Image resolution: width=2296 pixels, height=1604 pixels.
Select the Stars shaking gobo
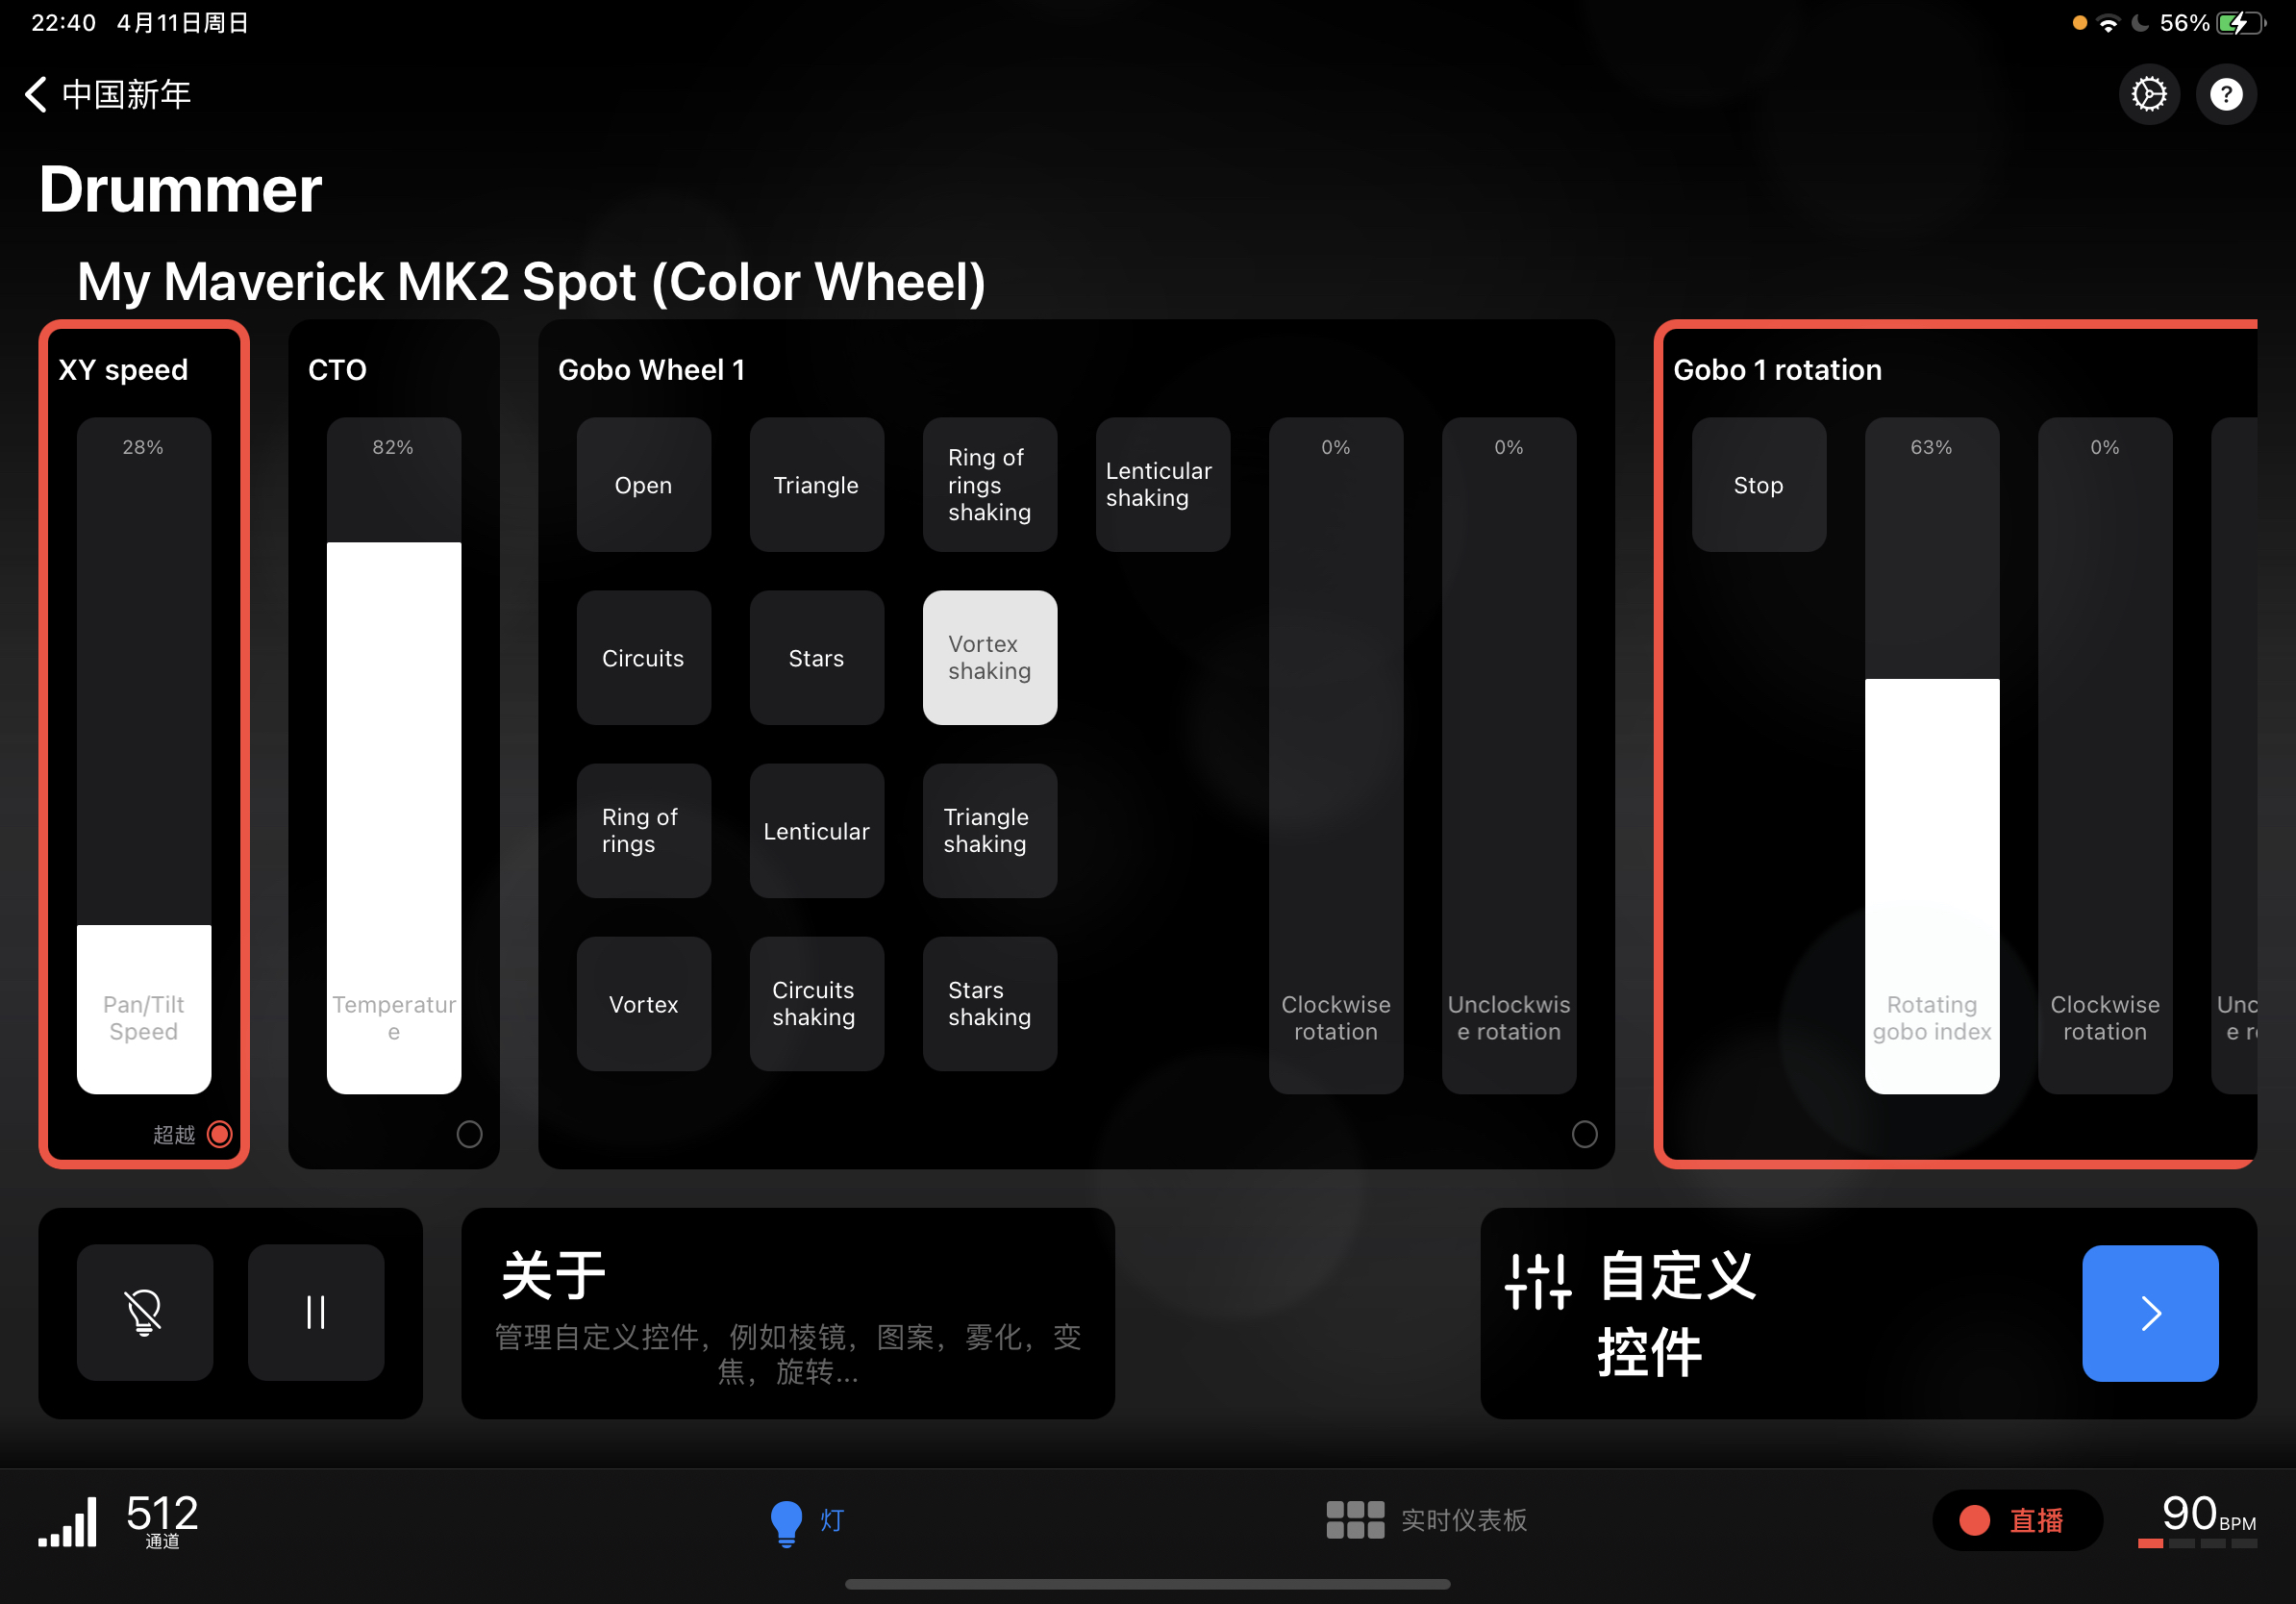coord(990,1004)
